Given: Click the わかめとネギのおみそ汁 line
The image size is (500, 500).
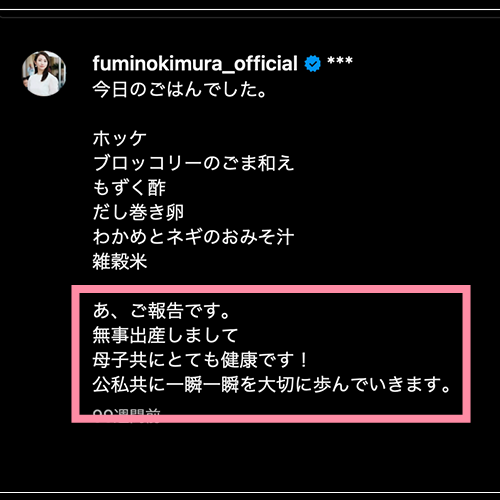Looking at the screenshot, I should 193,237.
